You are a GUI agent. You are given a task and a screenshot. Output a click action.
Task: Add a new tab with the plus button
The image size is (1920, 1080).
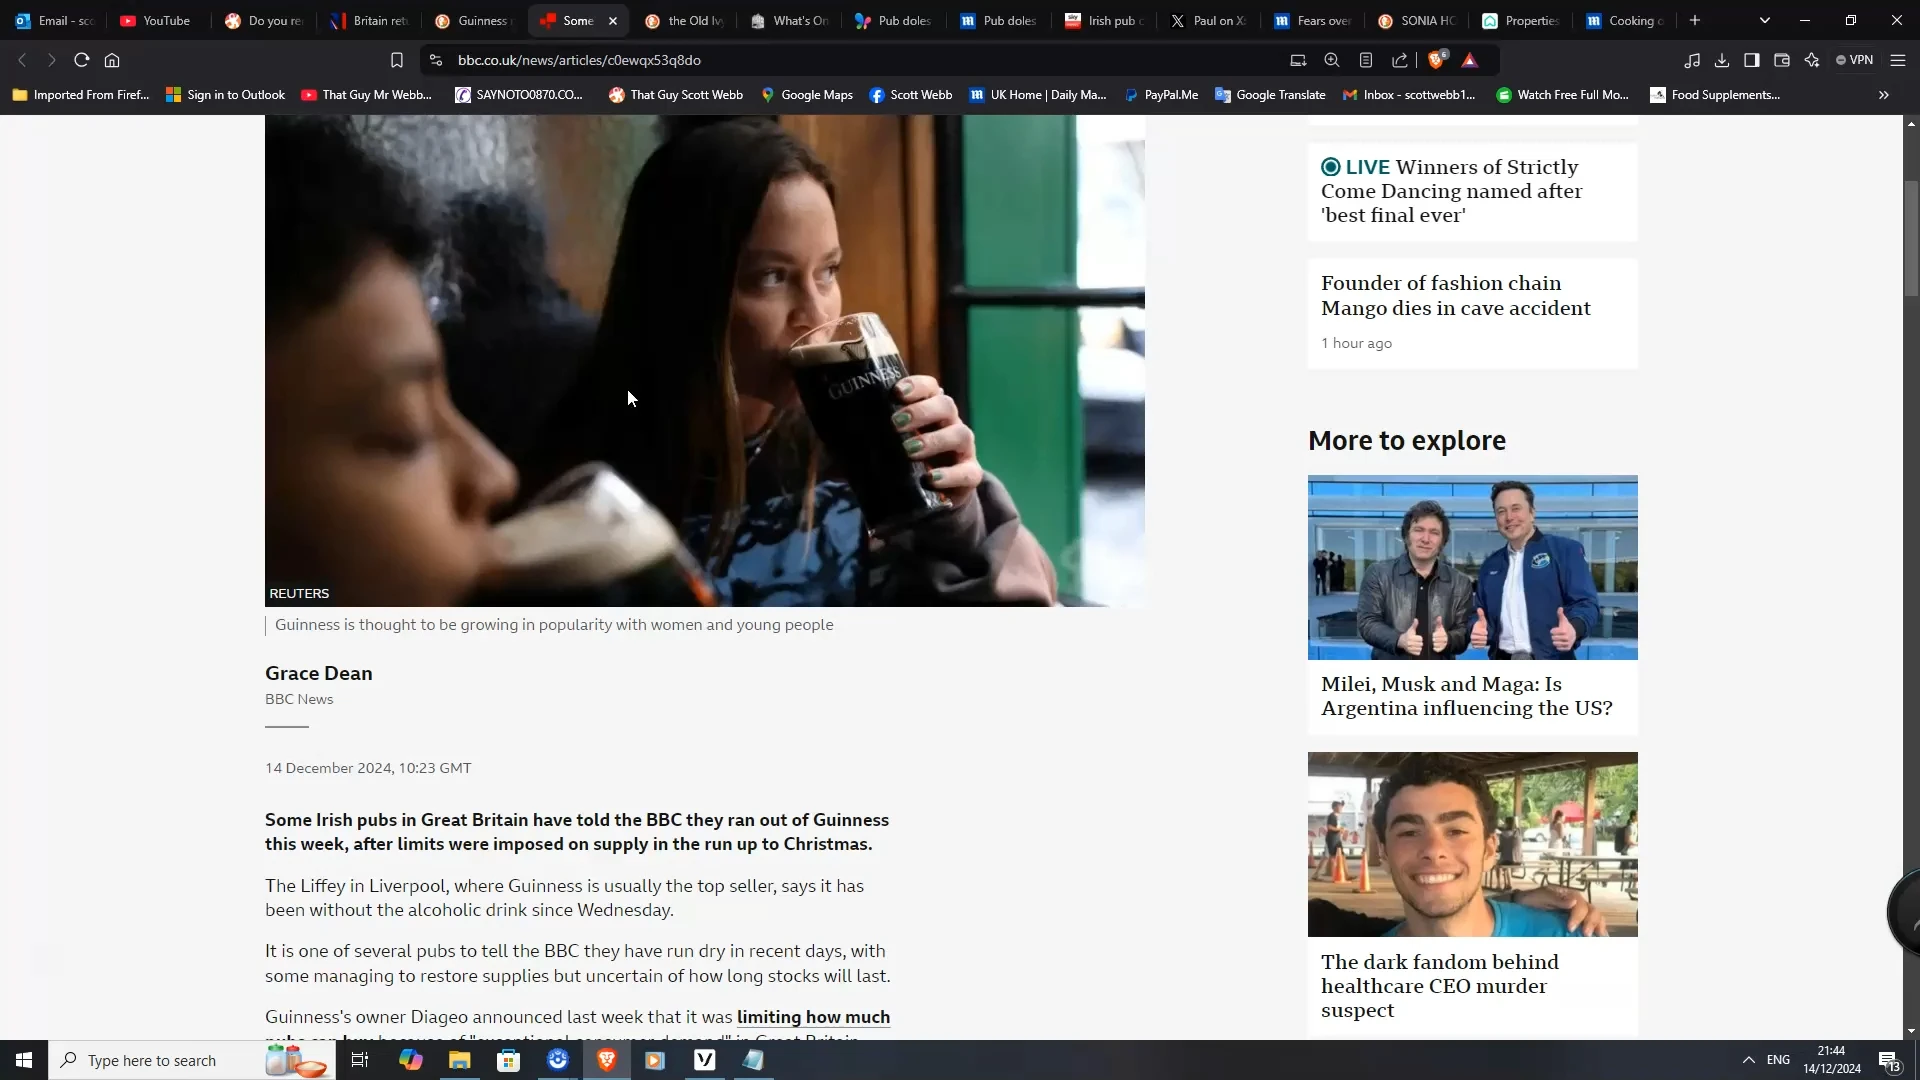click(x=1695, y=20)
